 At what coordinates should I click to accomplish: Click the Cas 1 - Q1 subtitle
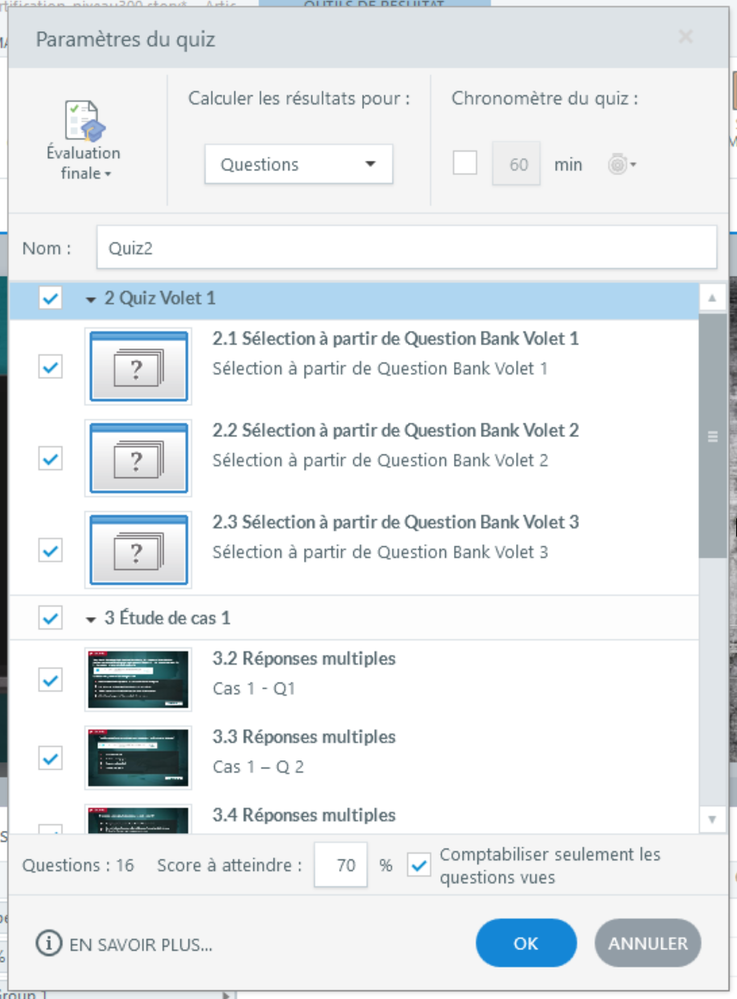coord(254,689)
